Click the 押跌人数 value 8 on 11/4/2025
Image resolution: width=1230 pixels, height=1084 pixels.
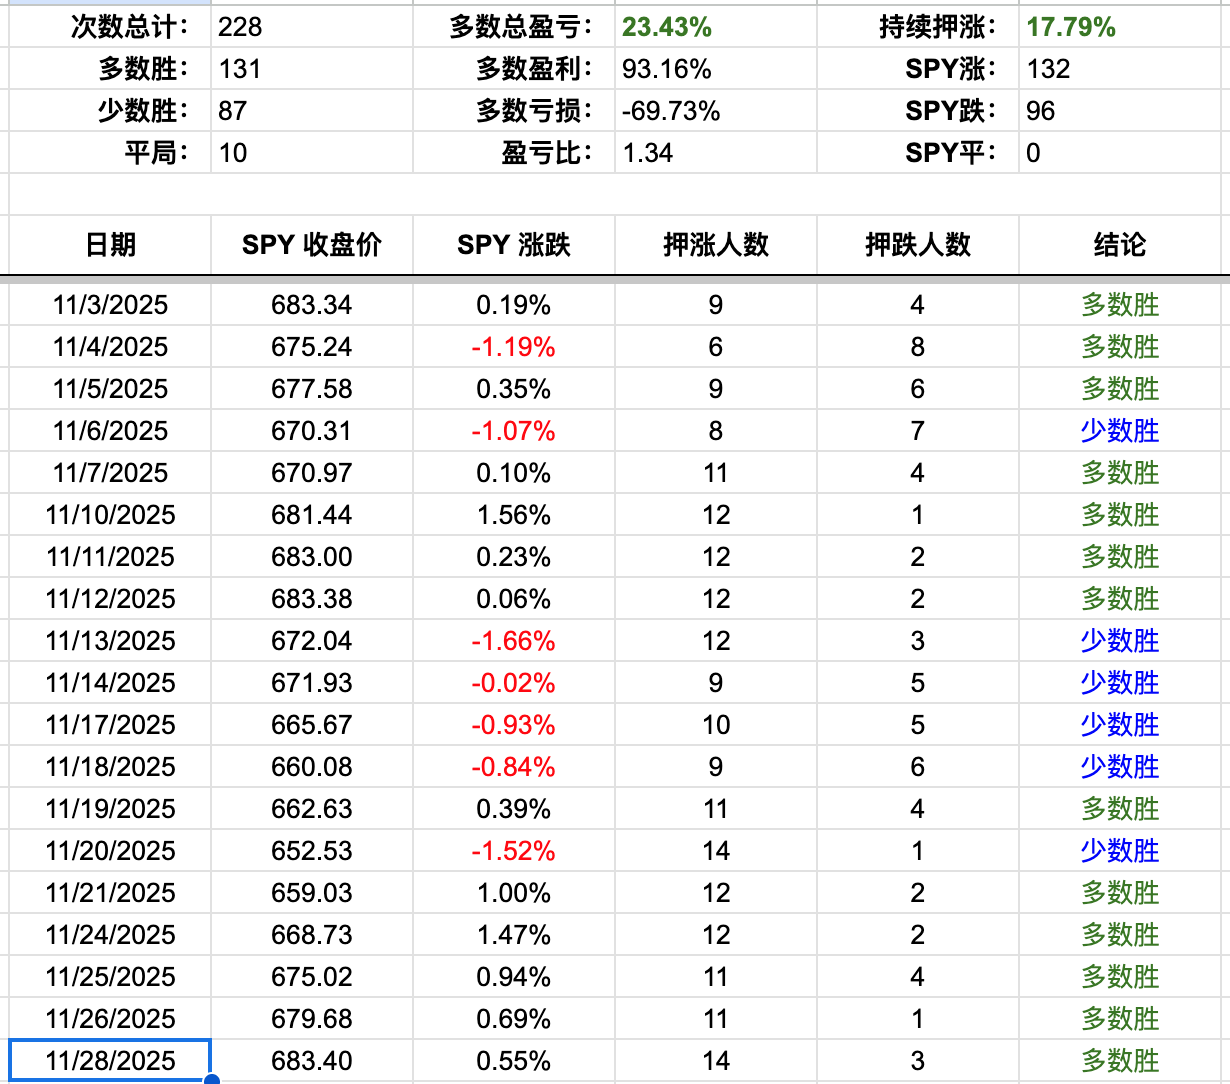pyautogui.click(x=917, y=347)
